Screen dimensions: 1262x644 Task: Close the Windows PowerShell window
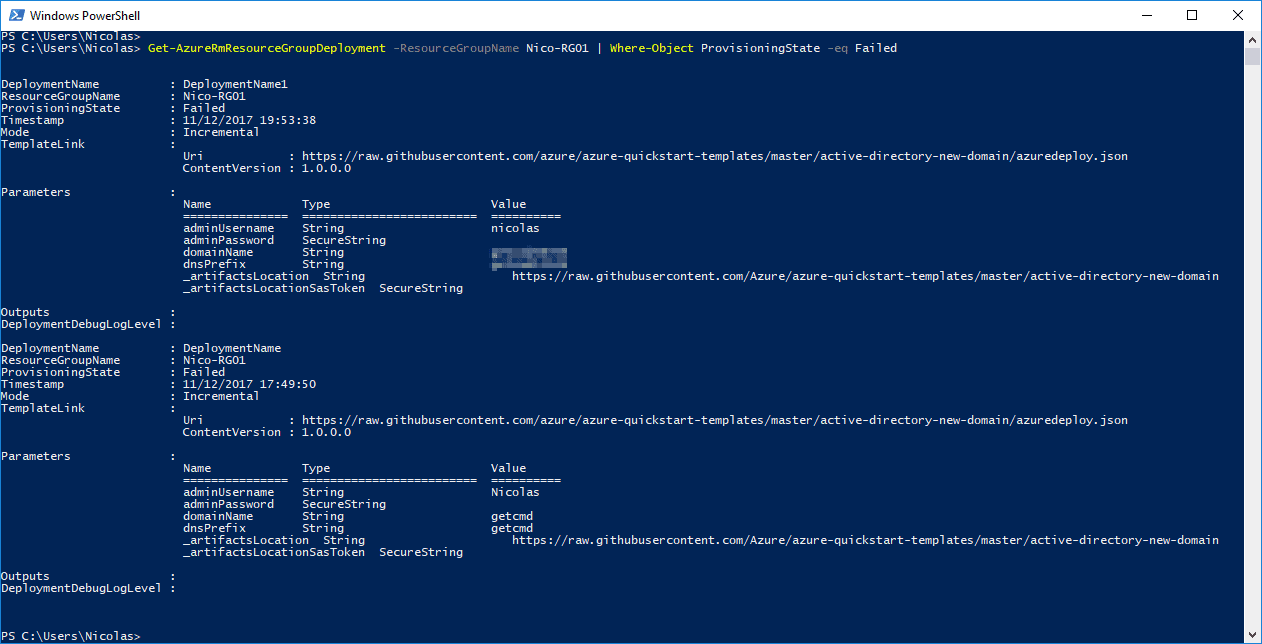tap(1238, 15)
